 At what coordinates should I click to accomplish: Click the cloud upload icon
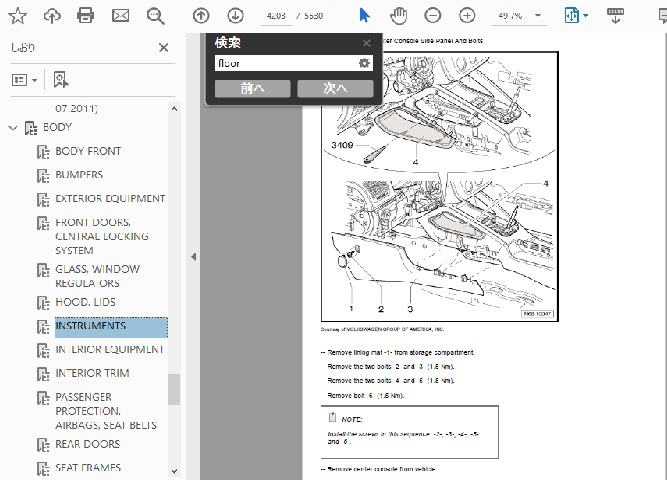[x=52, y=15]
